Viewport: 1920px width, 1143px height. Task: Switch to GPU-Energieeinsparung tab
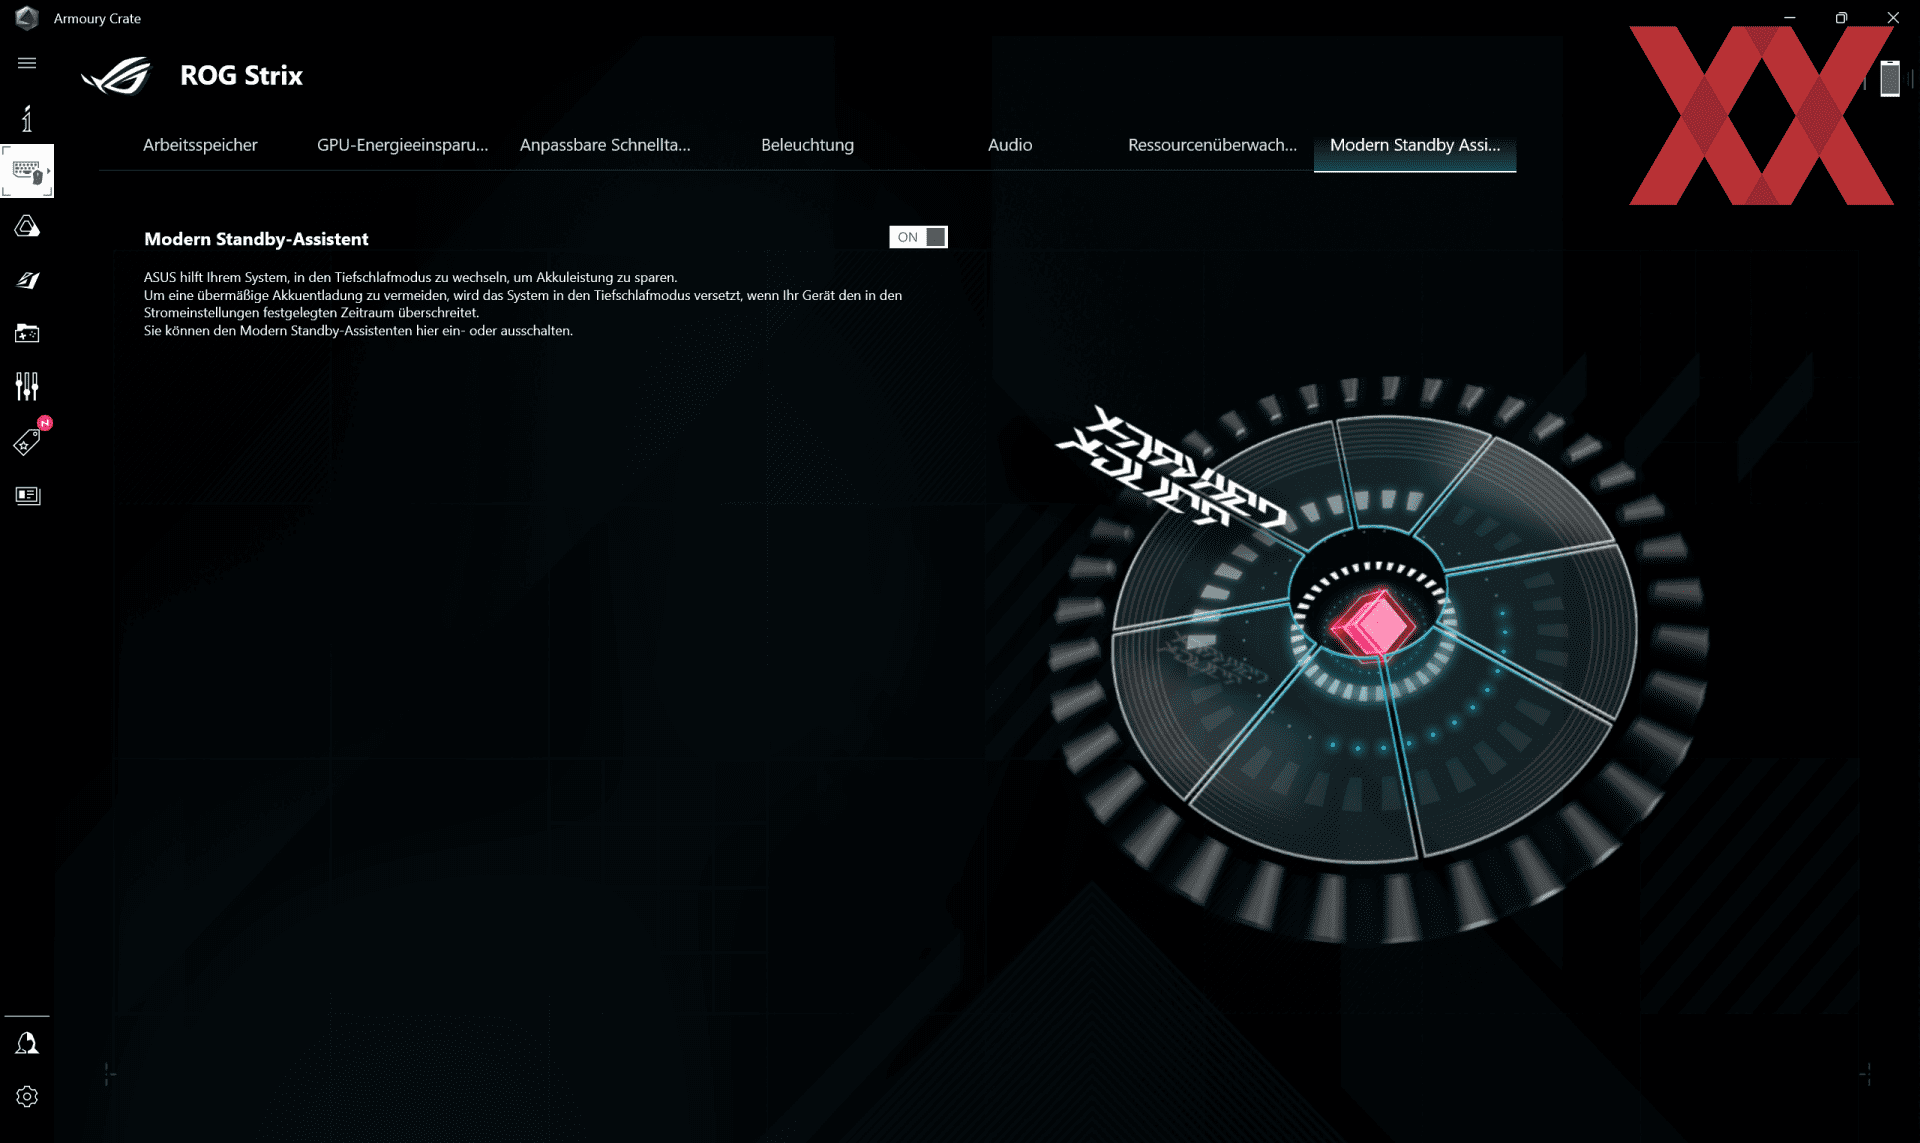point(402,145)
